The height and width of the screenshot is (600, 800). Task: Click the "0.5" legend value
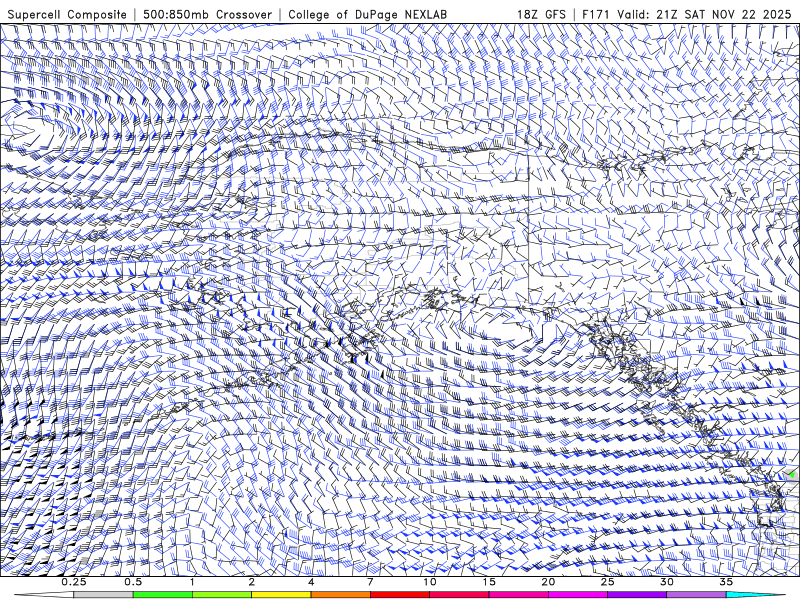[x=133, y=582]
